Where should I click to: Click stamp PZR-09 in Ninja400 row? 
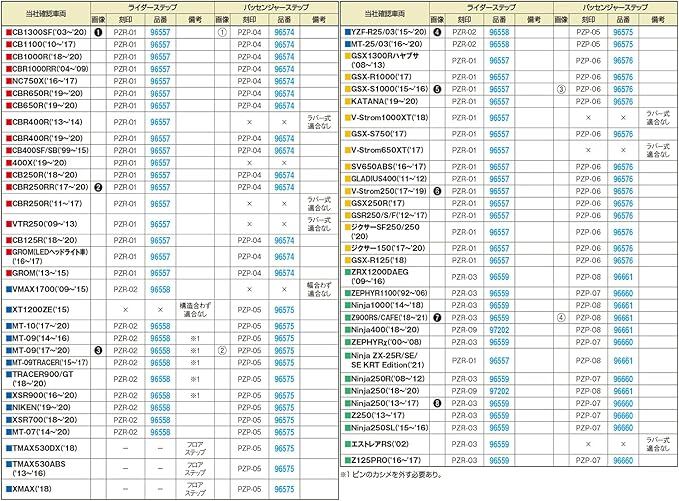(x=464, y=330)
